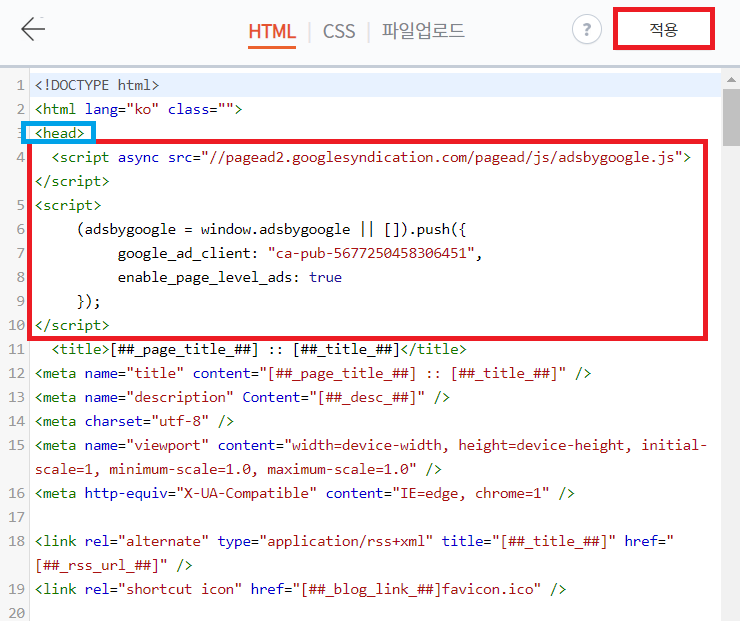Click the opening <script> tag on line 5
740x621 pixels.
click(x=68, y=205)
